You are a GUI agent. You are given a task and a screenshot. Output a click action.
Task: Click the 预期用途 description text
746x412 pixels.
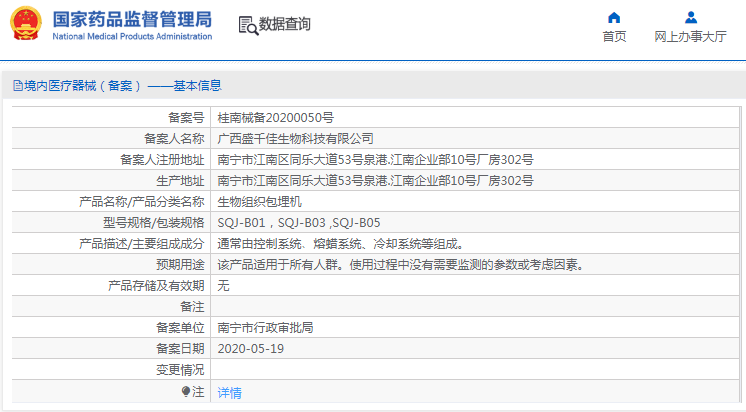[x=400, y=265]
